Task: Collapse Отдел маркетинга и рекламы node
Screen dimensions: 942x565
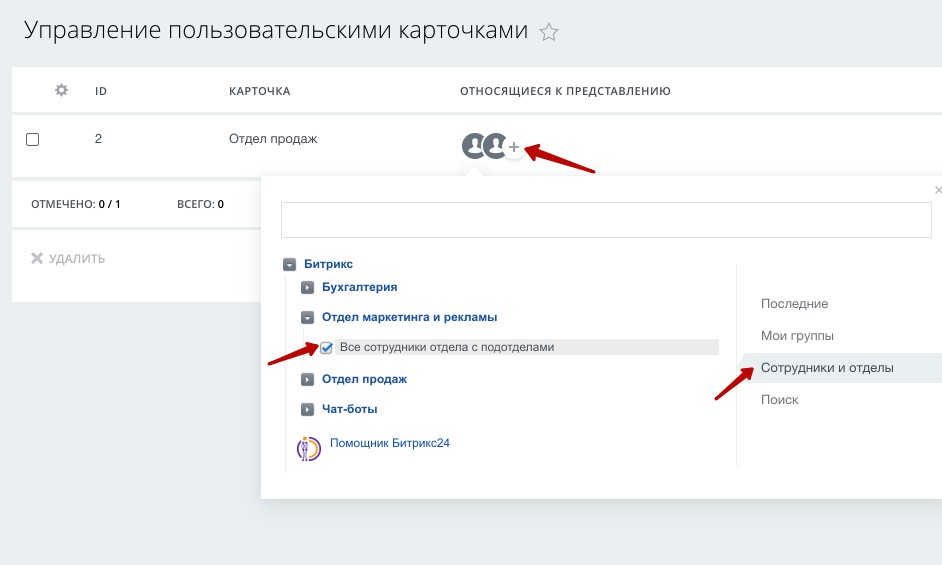Action: pos(307,317)
